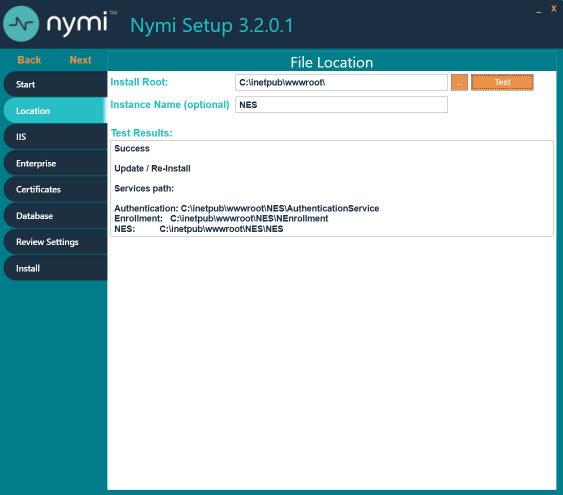This screenshot has height=495, width=563.
Task: Open the Enterprise setup step
Action: [55, 163]
